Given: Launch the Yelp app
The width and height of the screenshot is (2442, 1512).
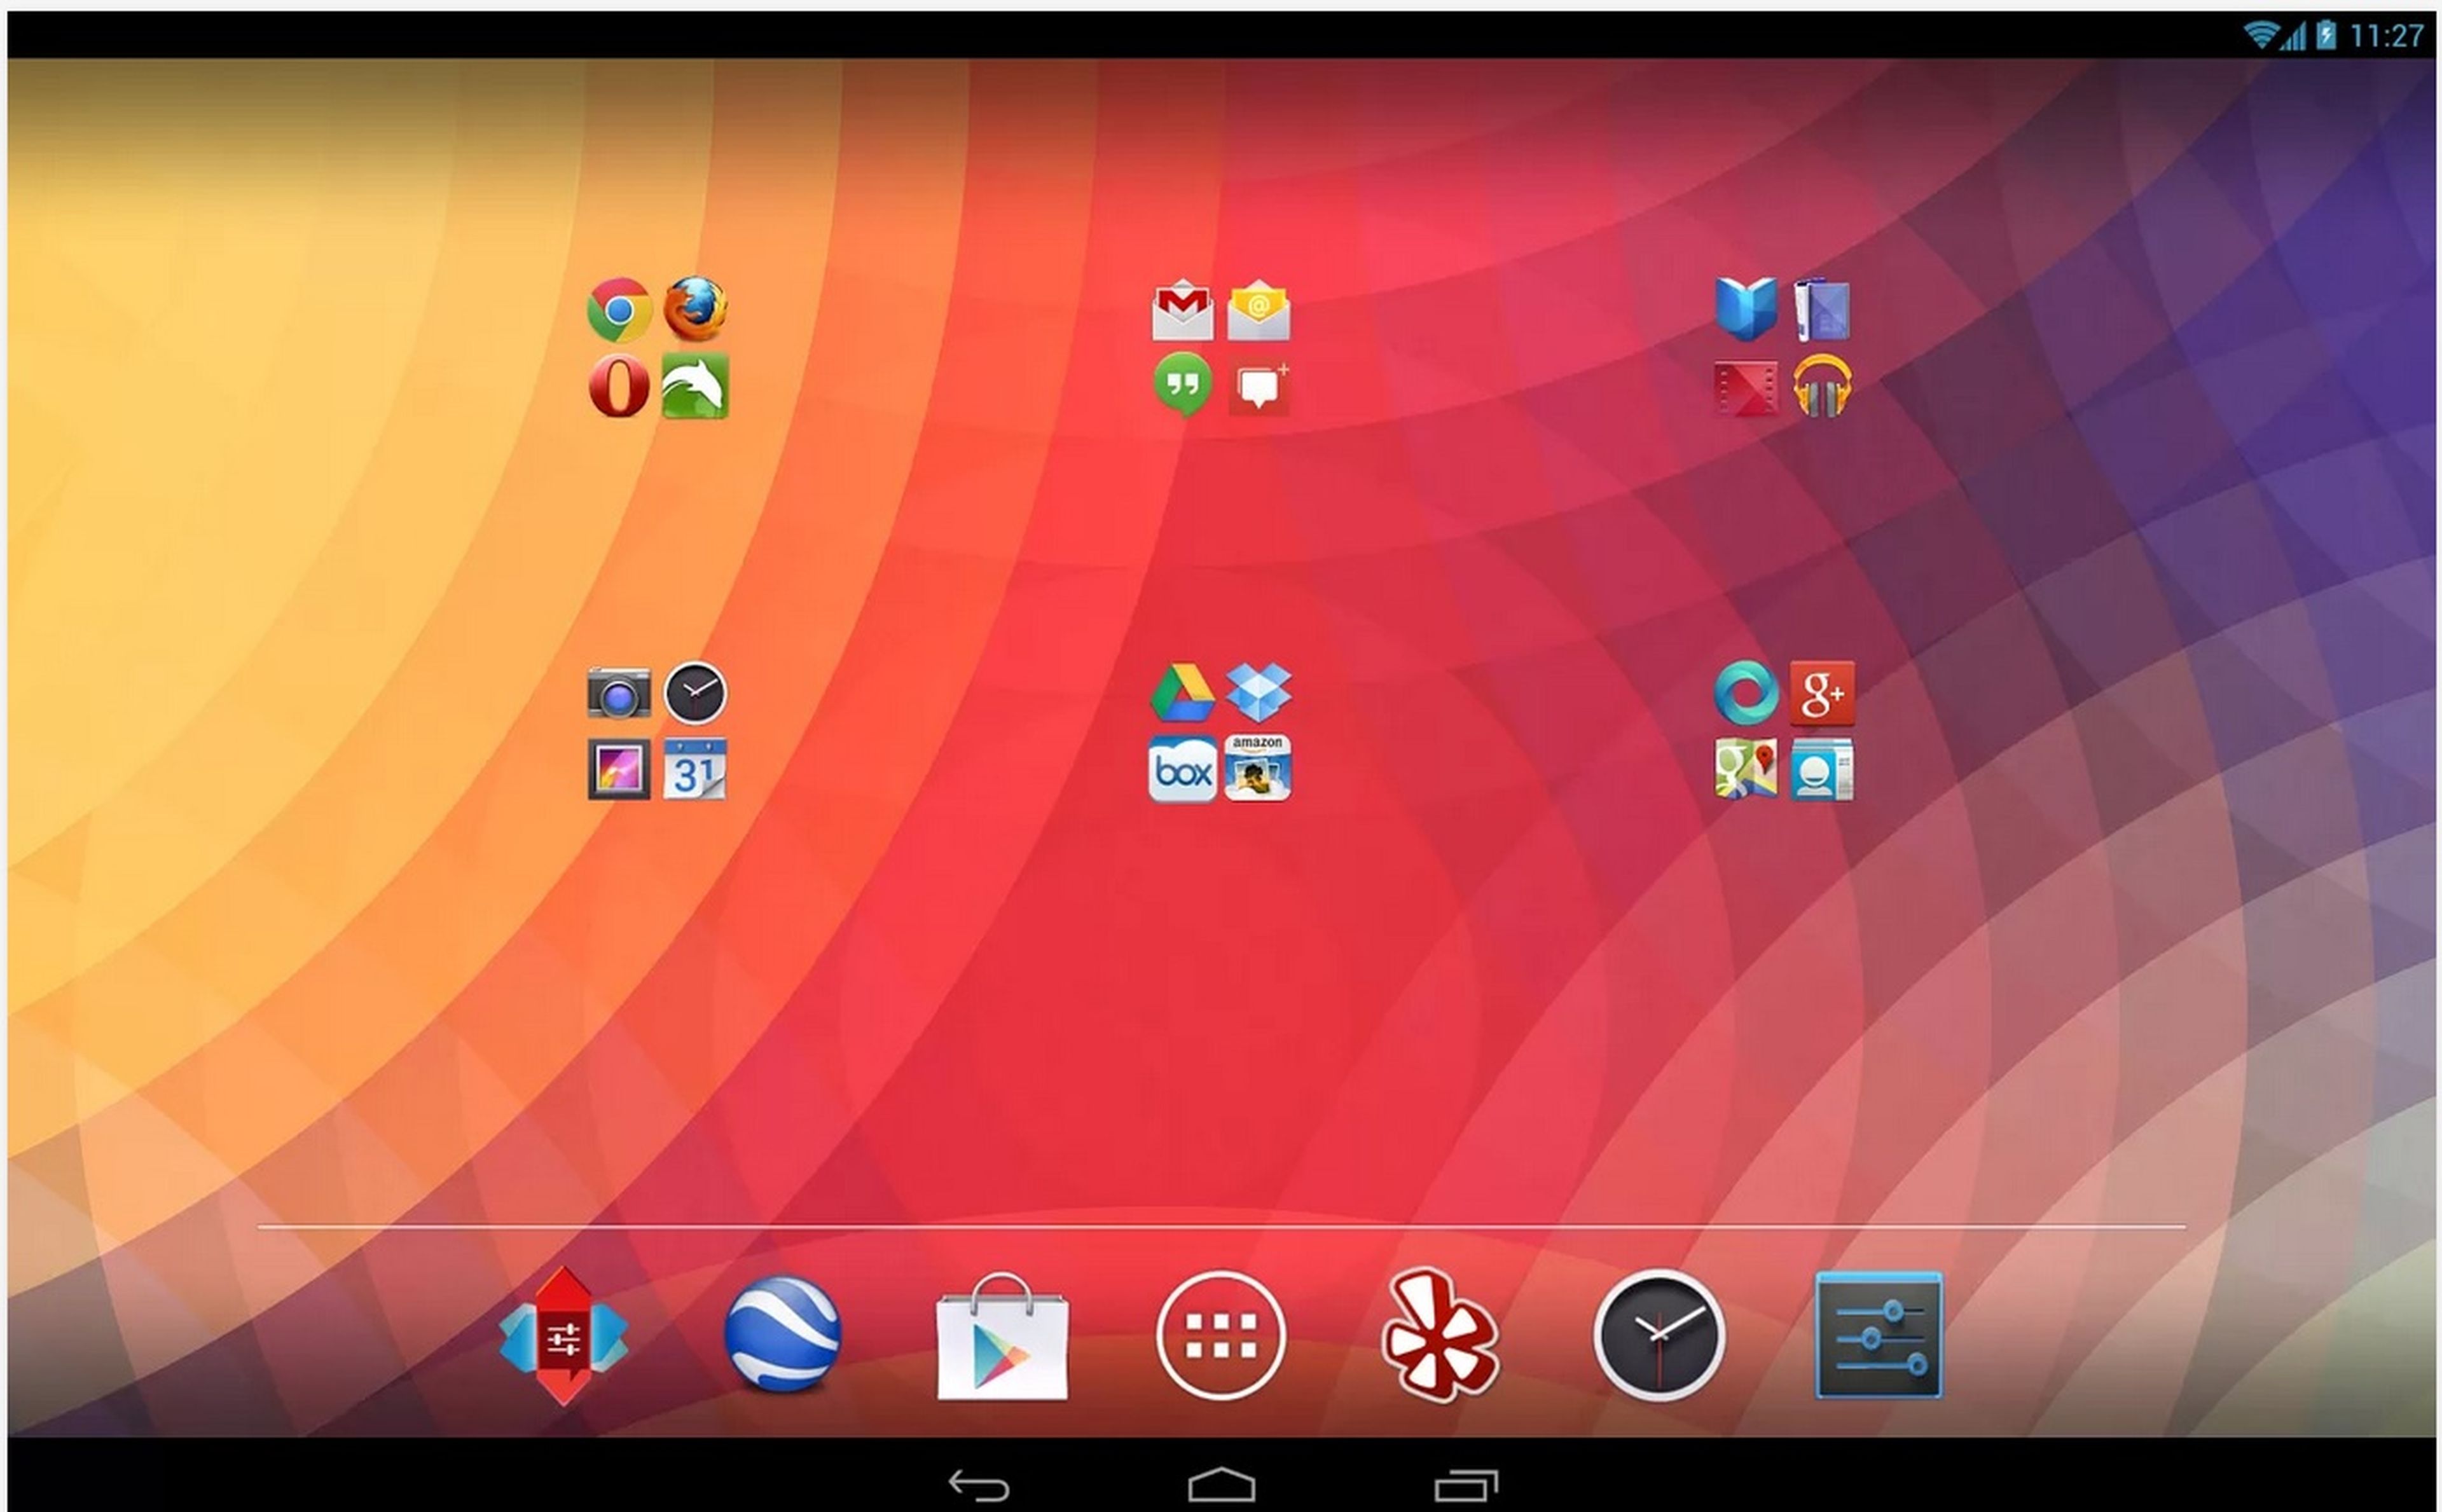Looking at the screenshot, I should (x=1439, y=1336).
